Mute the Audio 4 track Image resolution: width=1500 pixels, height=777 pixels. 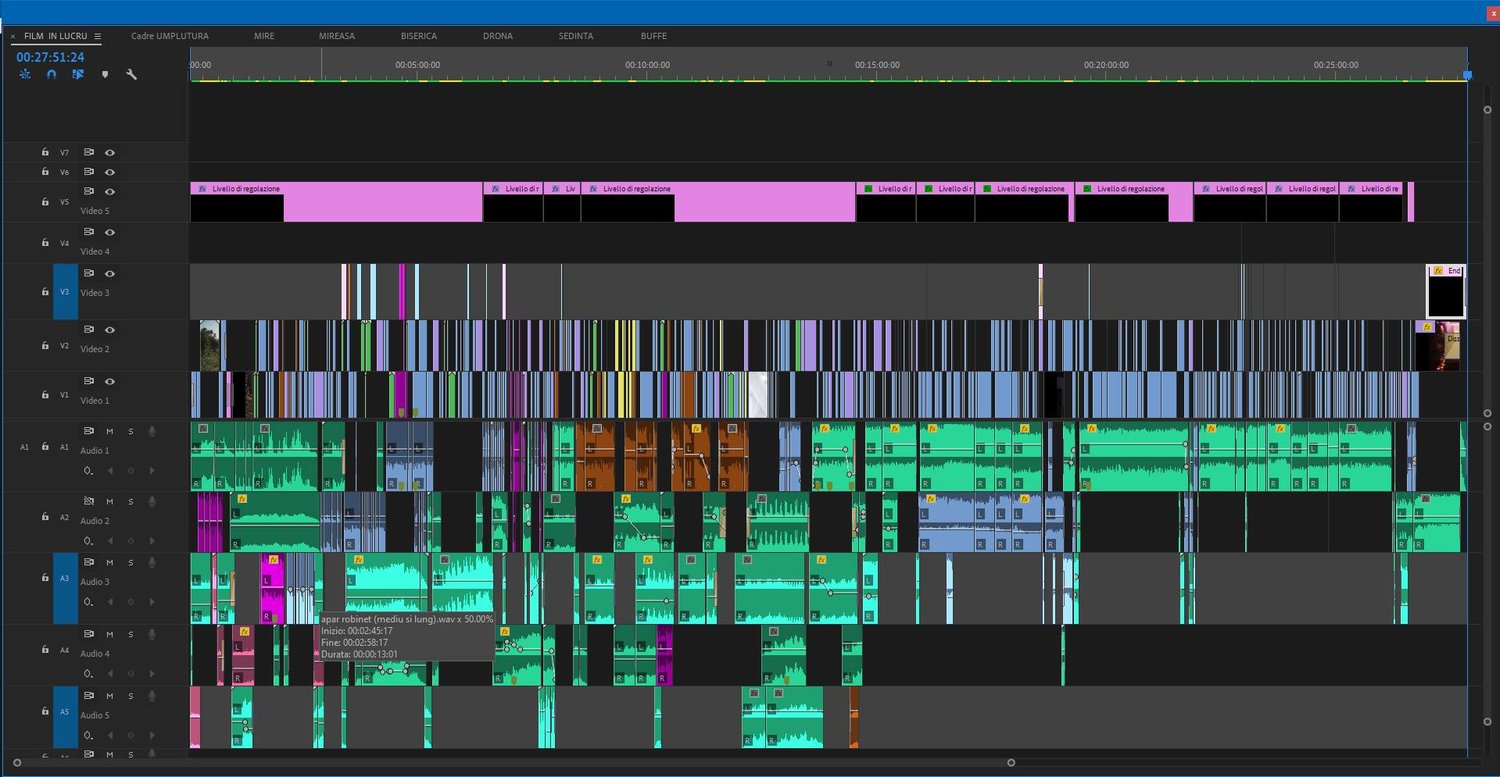coord(110,634)
